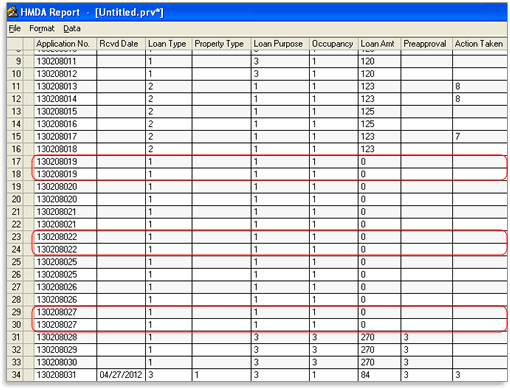Select the Application No. column header
This screenshot has width=510, height=390.
click(x=65, y=44)
